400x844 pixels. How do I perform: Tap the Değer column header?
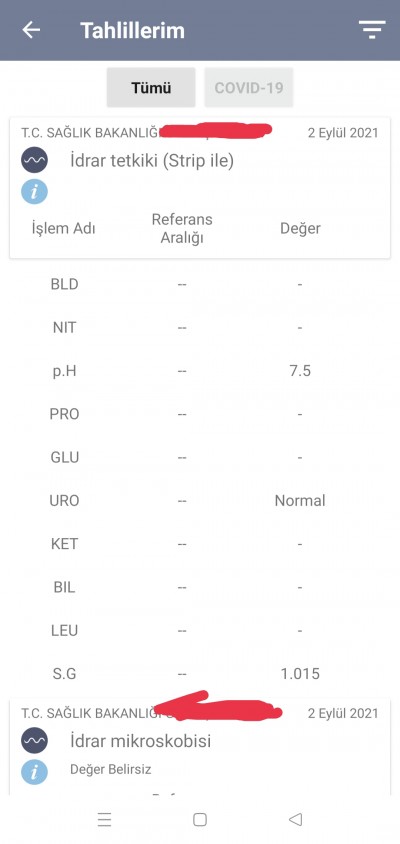coord(300,228)
